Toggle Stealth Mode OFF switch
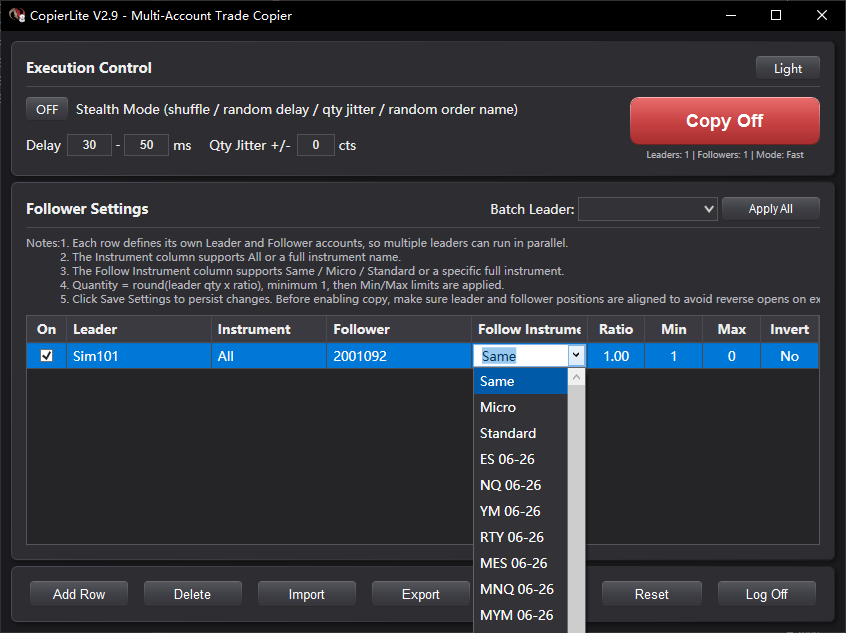 pos(47,109)
